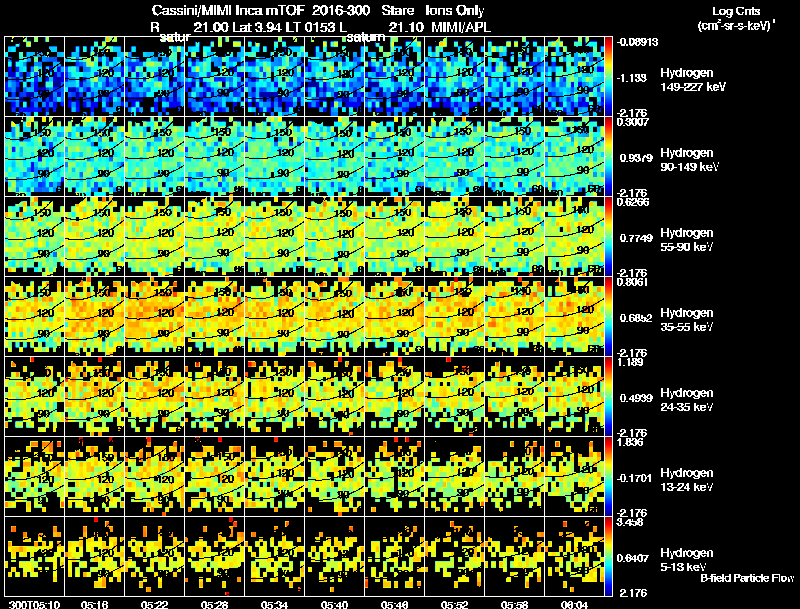The width and height of the screenshot is (800, 609).
Task: Click the 300T05:10 time axis label
Action: (x=34, y=604)
